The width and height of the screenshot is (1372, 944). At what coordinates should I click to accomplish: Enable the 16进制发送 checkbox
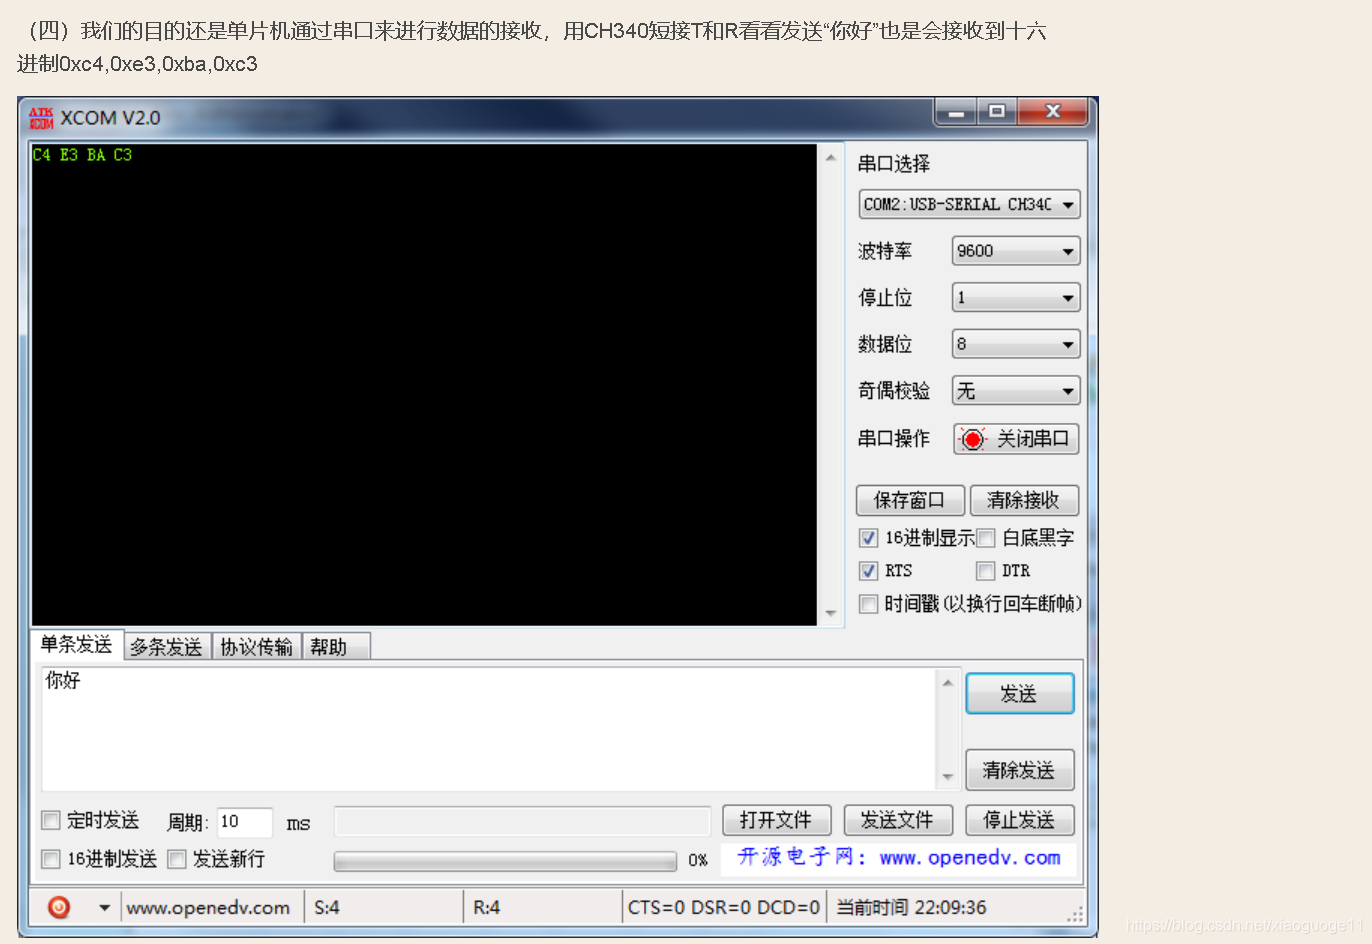(x=50, y=859)
